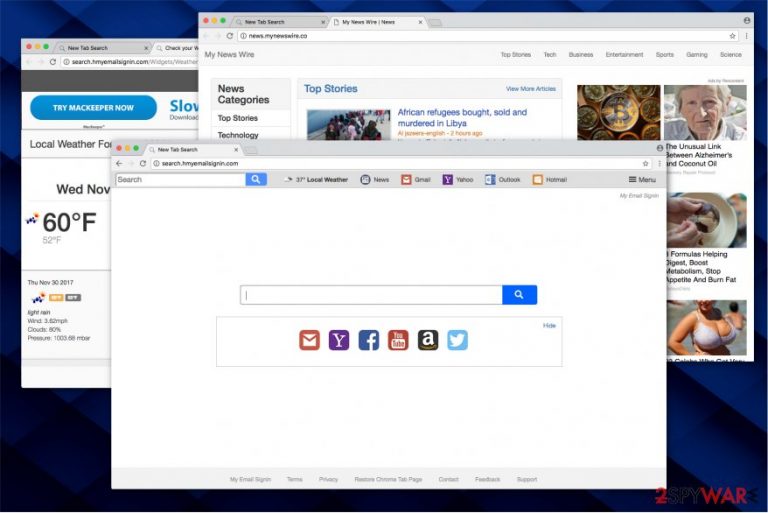Image resolution: width=768 pixels, height=513 pixels.
Task: Open the YouTube shortcut icon
Action: click(x=398, y=340)
